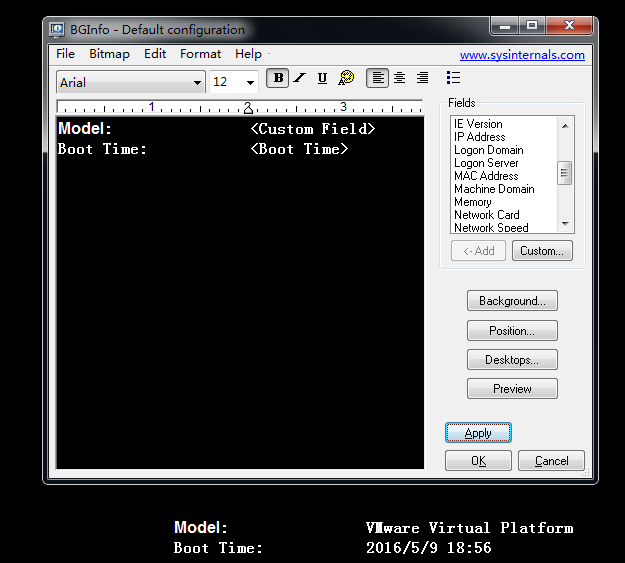Open the font size 12 dropdown

pyautogui.click(x=250, y=83)
